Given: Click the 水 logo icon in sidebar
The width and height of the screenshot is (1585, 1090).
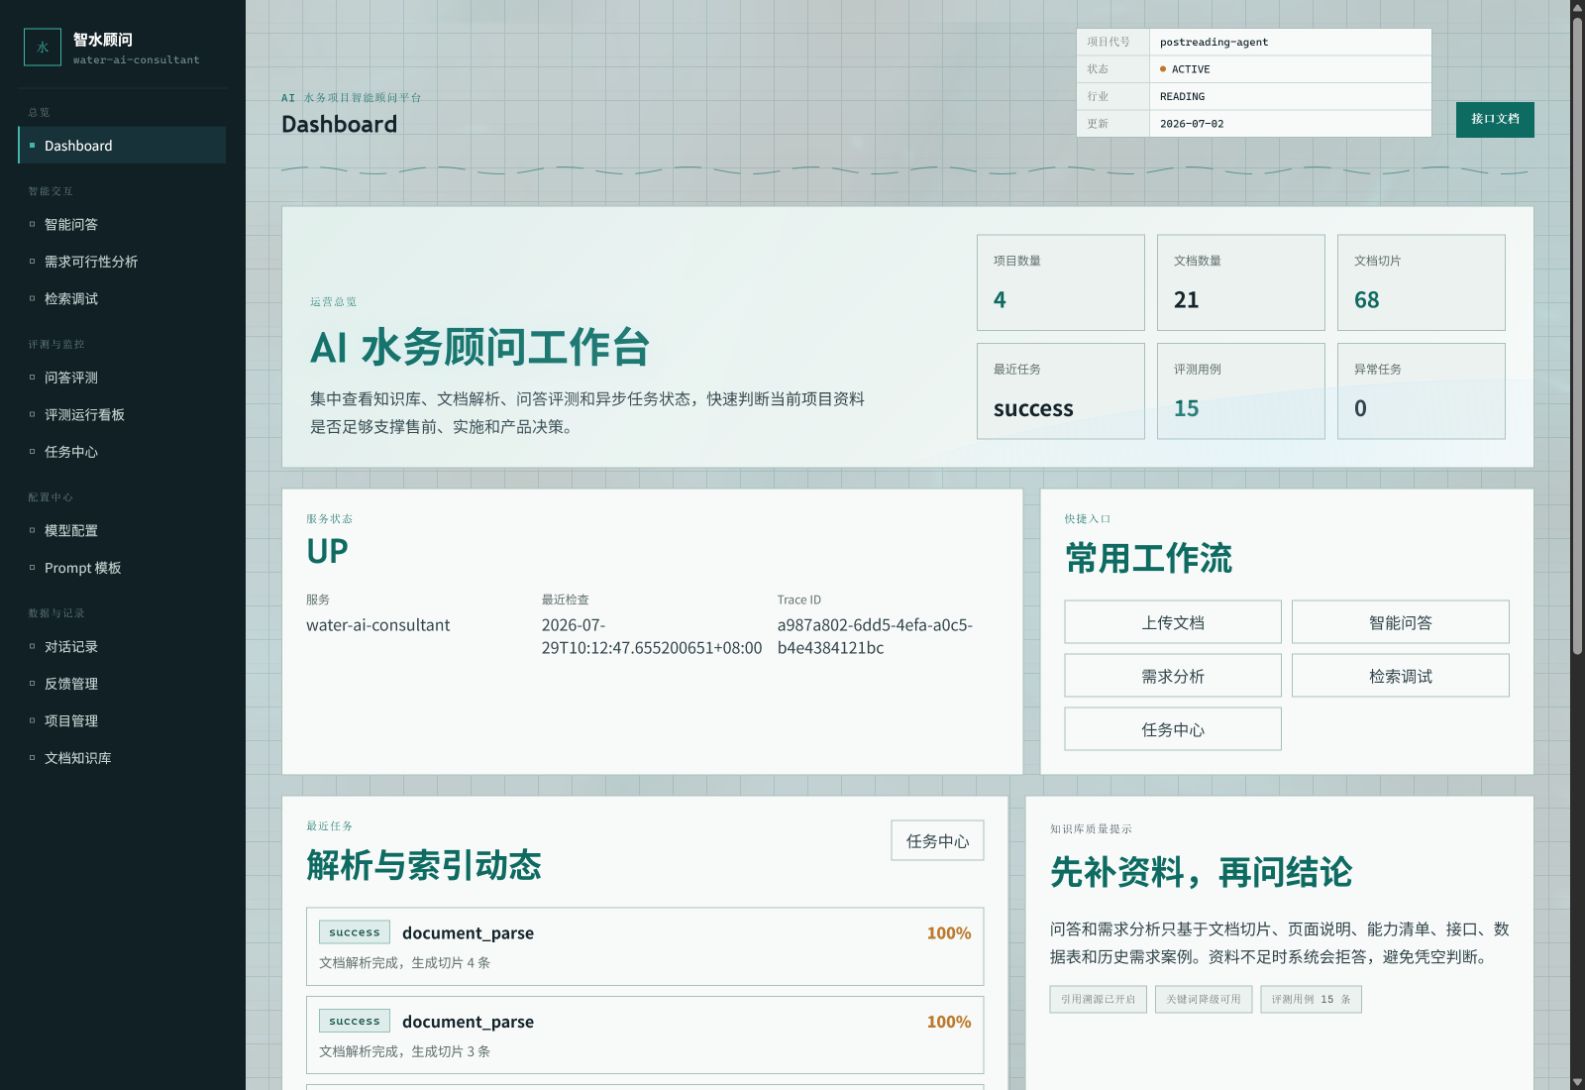Looking at the screenshot, I should [x=43, y=47].
